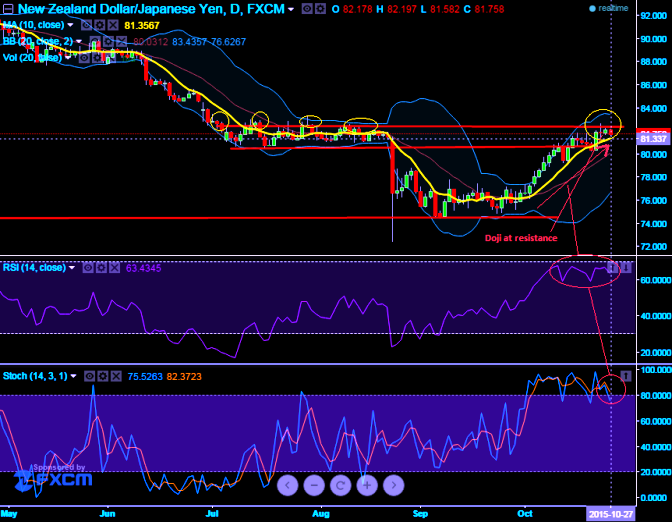Open Stoch (14, 3, 1) settings gear
This screenshot has width=672, height=522.
(103, 376)
